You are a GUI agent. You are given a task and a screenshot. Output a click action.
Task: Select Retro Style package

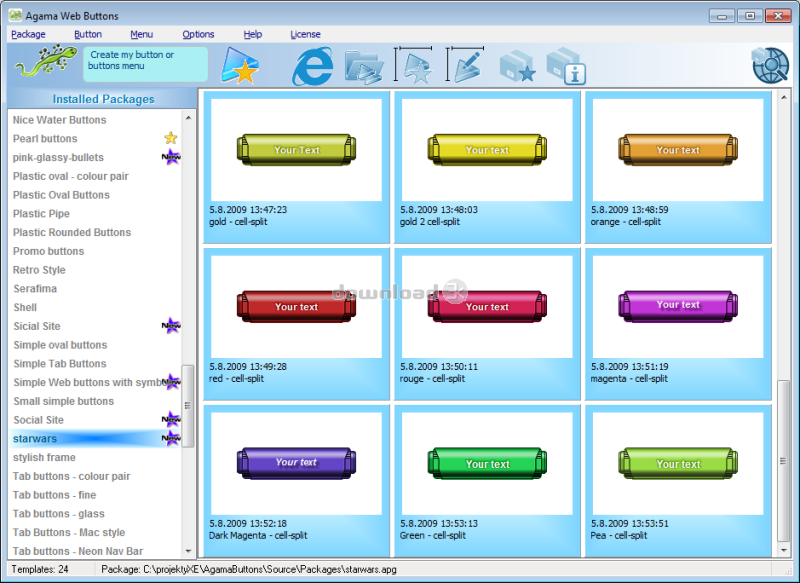pyautogui.click(x=95, y=270)
